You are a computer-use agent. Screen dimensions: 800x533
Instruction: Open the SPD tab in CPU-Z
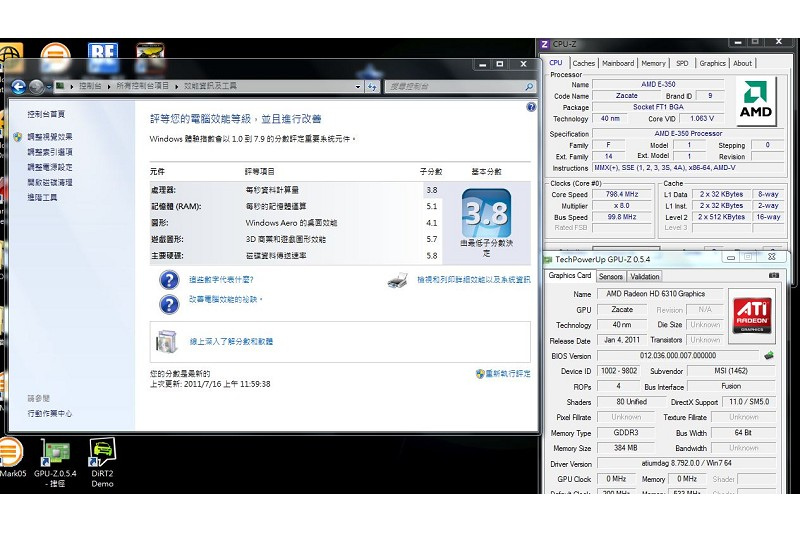pyautogui.click(x=682, y=63)
